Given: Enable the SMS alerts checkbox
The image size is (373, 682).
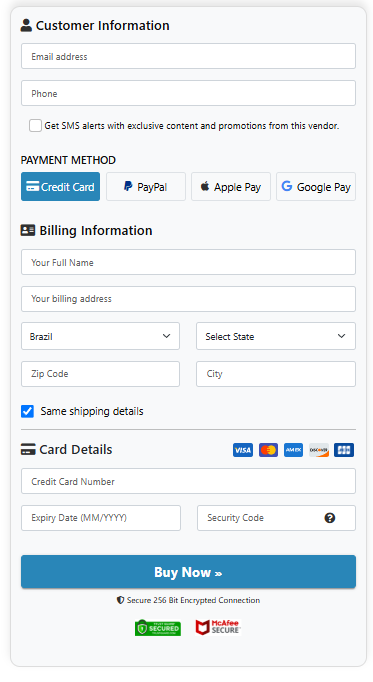Looking at the screenshot, I should click(35, 125).
